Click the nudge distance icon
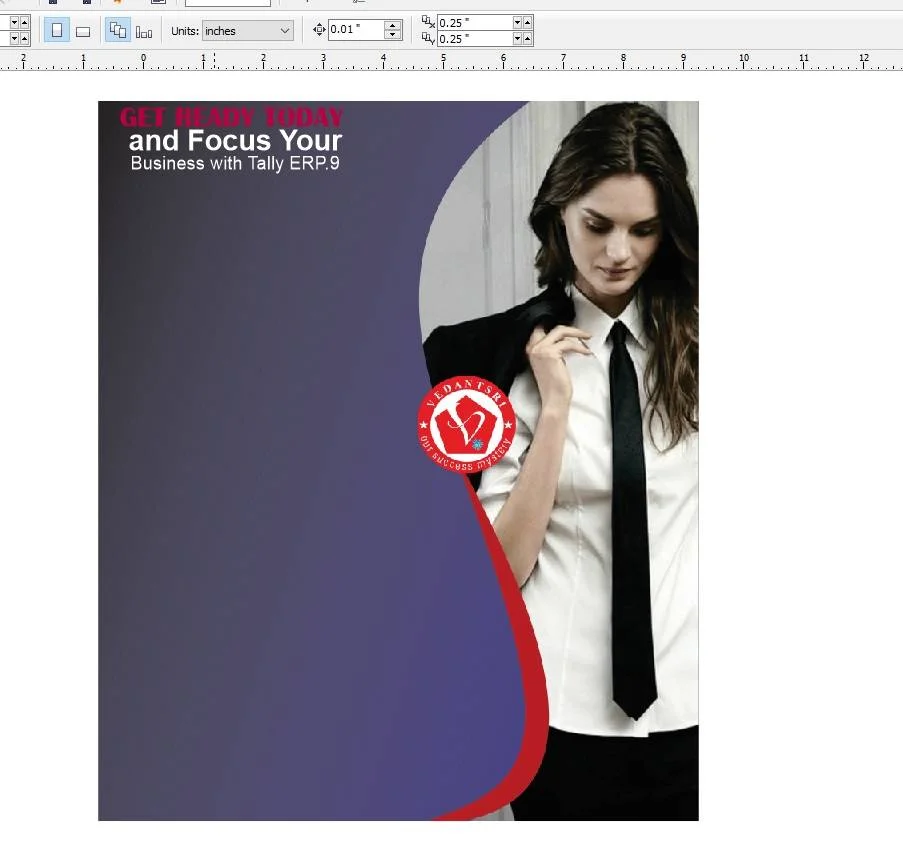 [x=320, y=30]
